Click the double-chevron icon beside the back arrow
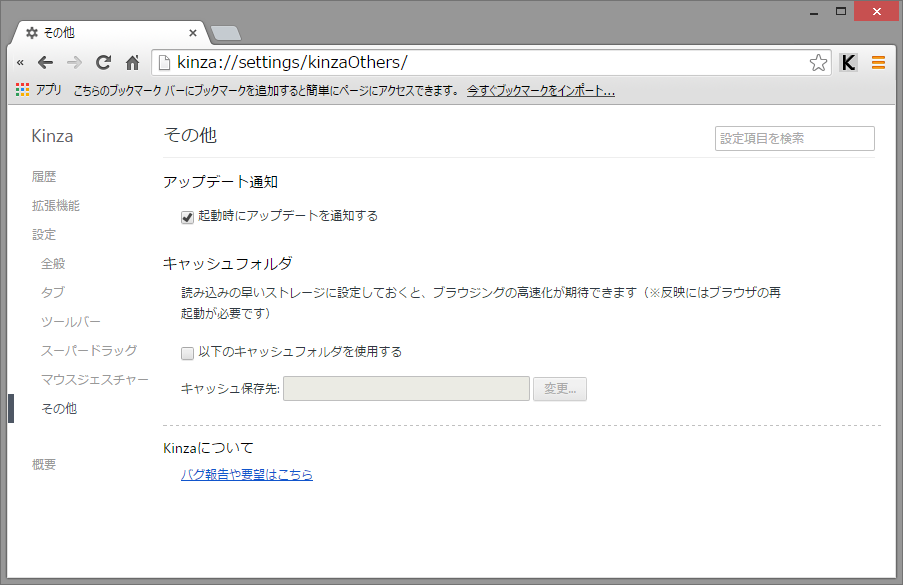This screenshot has height=585, width=903. [x=20, y=62]
